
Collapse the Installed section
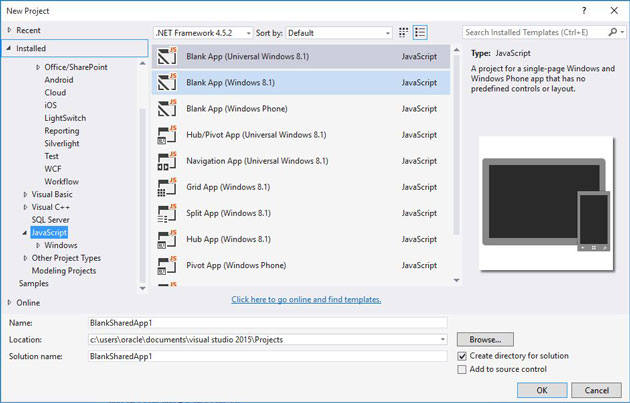pyautogui.click(x=9, y=48)
